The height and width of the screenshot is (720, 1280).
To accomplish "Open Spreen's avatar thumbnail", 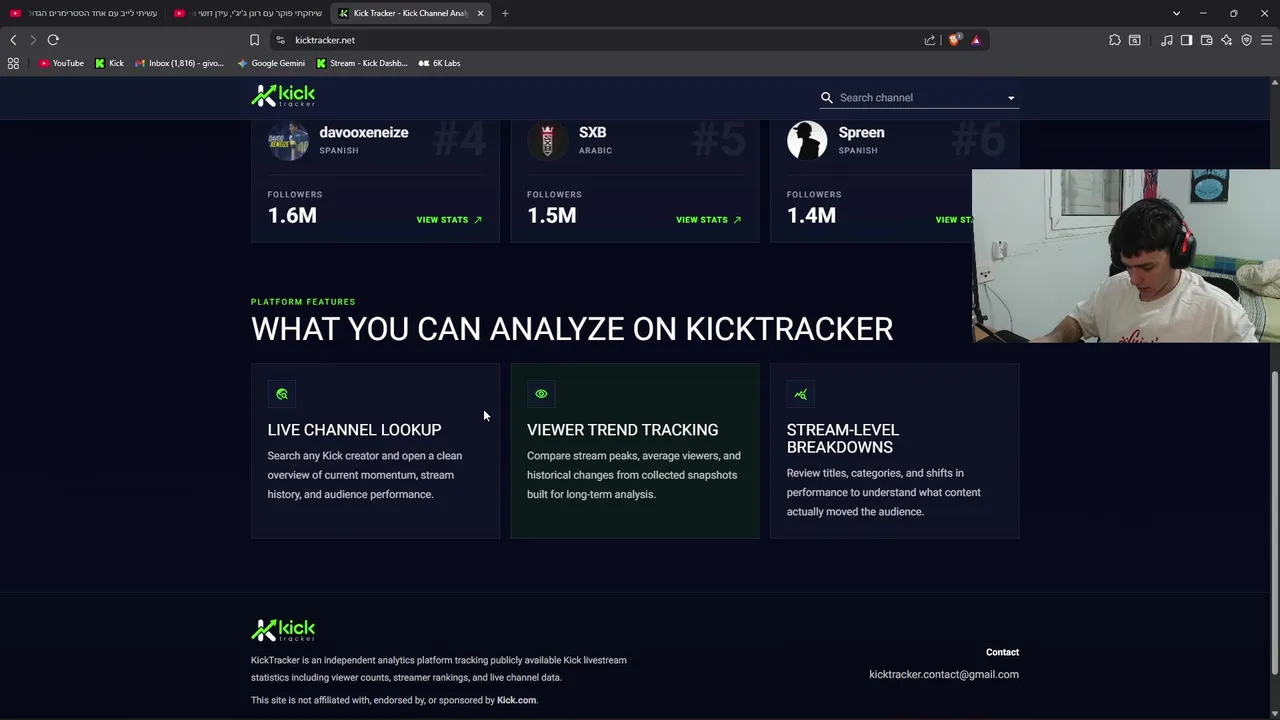I will [807, 140].
